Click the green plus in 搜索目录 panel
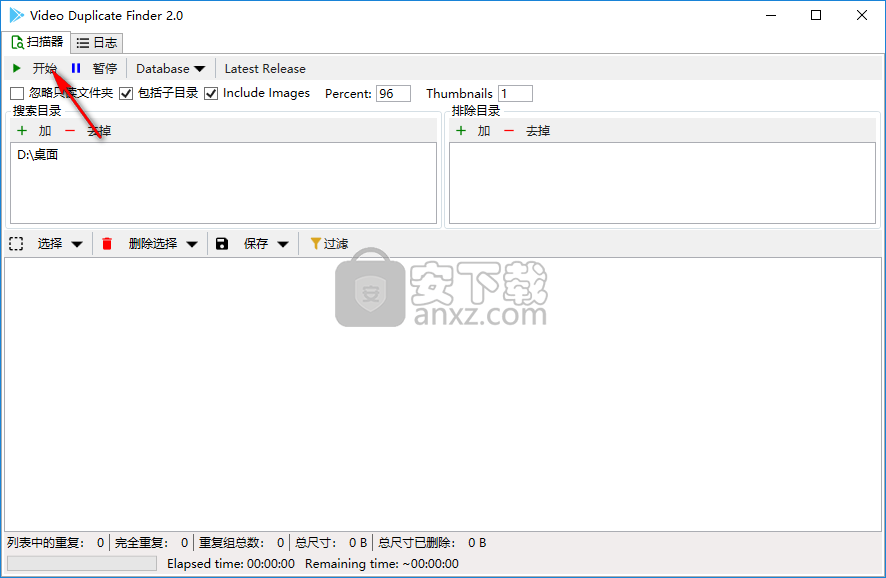 (22, 131)
